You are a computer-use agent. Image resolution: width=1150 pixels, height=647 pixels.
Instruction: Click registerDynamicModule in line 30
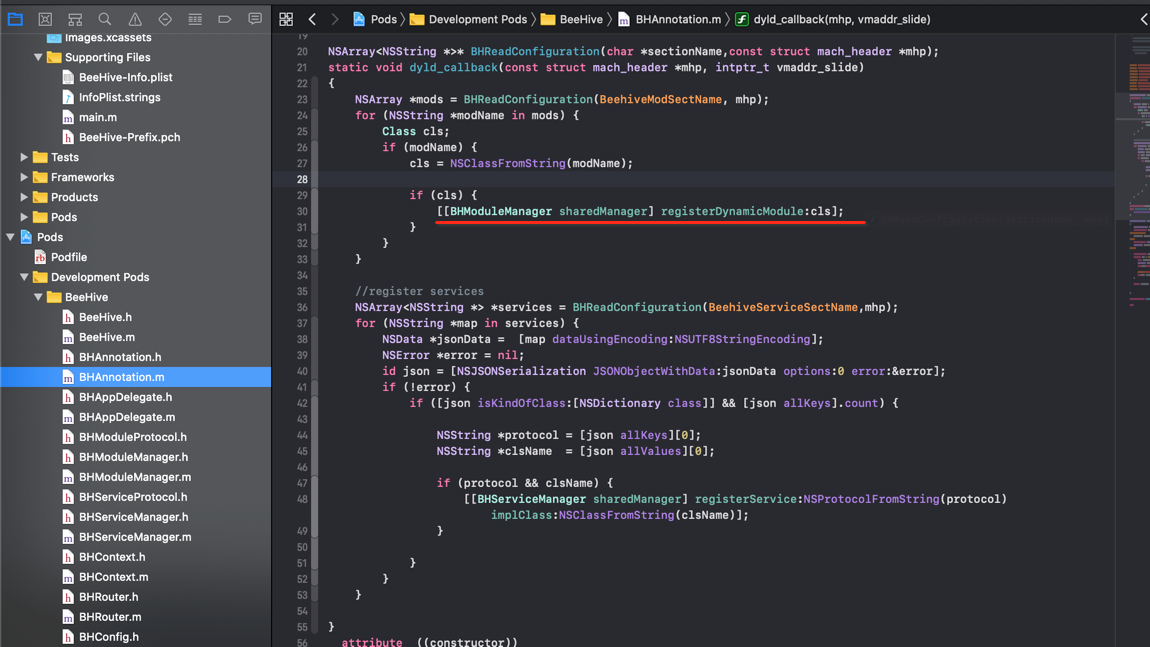click(732, 211)
